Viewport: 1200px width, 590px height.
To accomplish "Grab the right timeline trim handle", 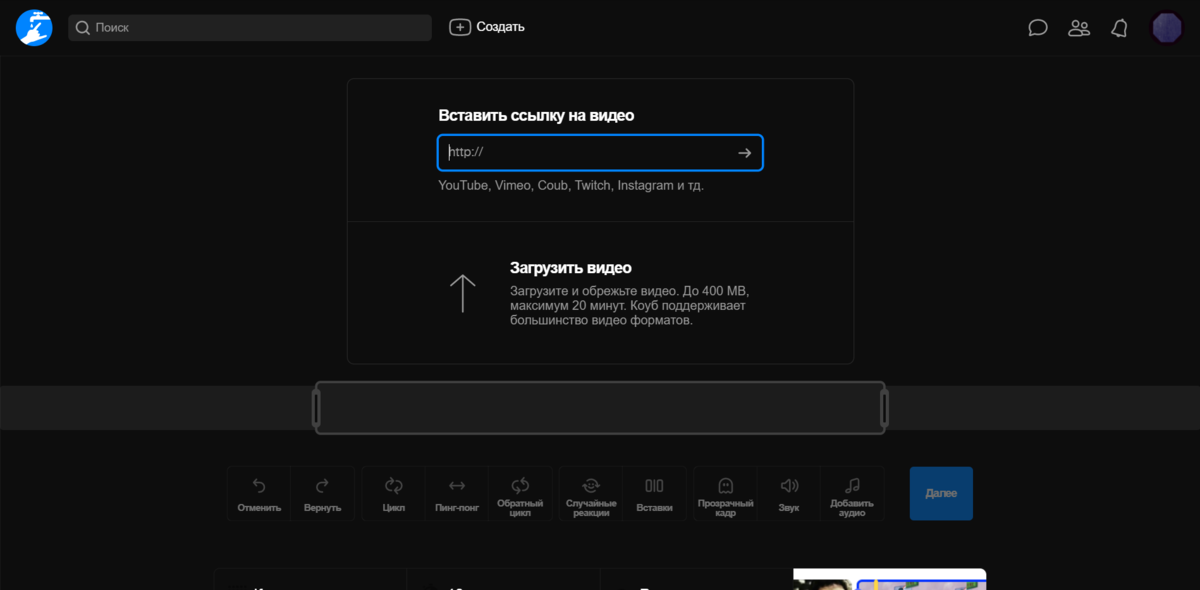I will click(885, 408).
